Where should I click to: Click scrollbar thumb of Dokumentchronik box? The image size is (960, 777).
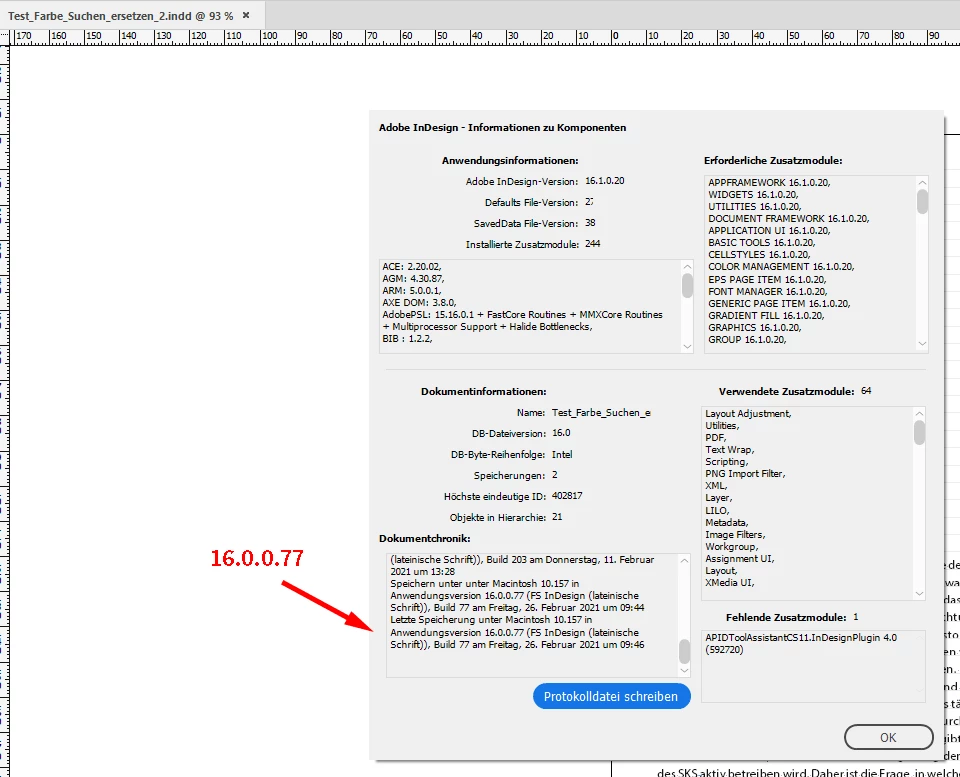click(x=684, y=651)
